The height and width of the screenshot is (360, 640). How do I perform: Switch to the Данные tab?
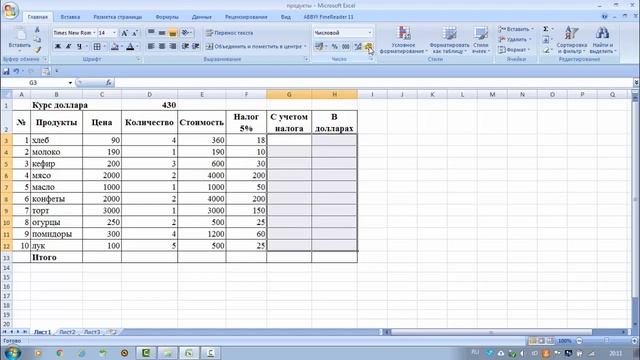click(x=202, y=17)
